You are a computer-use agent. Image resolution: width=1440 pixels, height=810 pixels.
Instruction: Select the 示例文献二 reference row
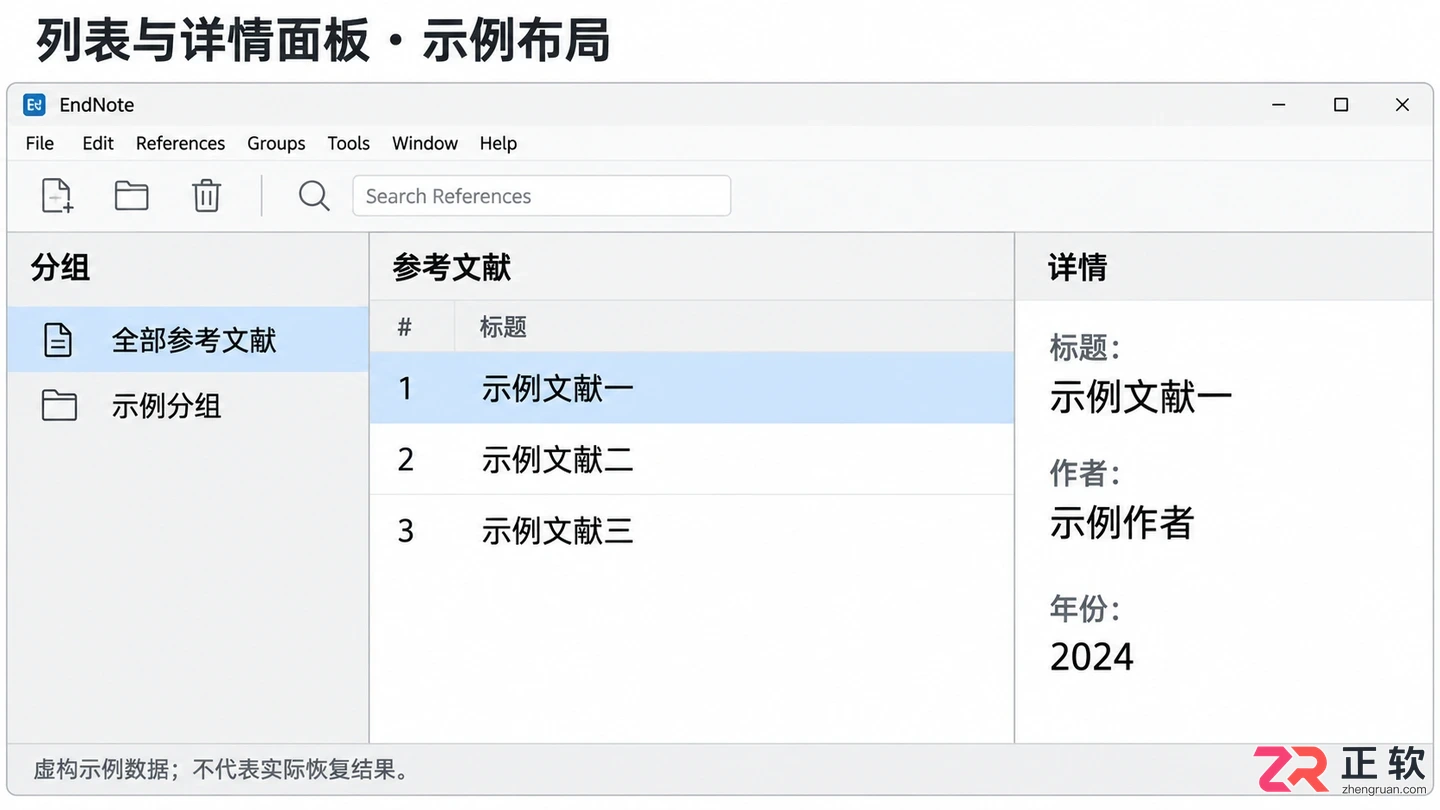692,459
